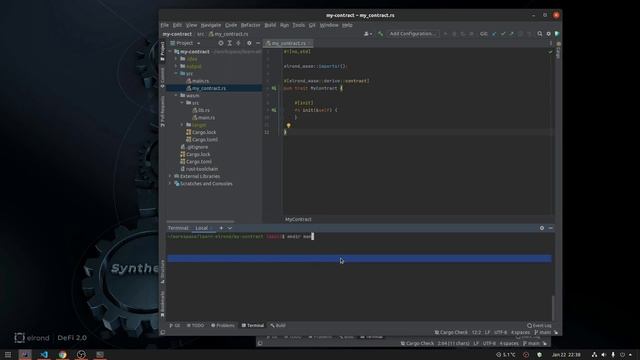Select the my_contract.rs editor tab
This screenshot has height=360, width=640.
[288, 43]
